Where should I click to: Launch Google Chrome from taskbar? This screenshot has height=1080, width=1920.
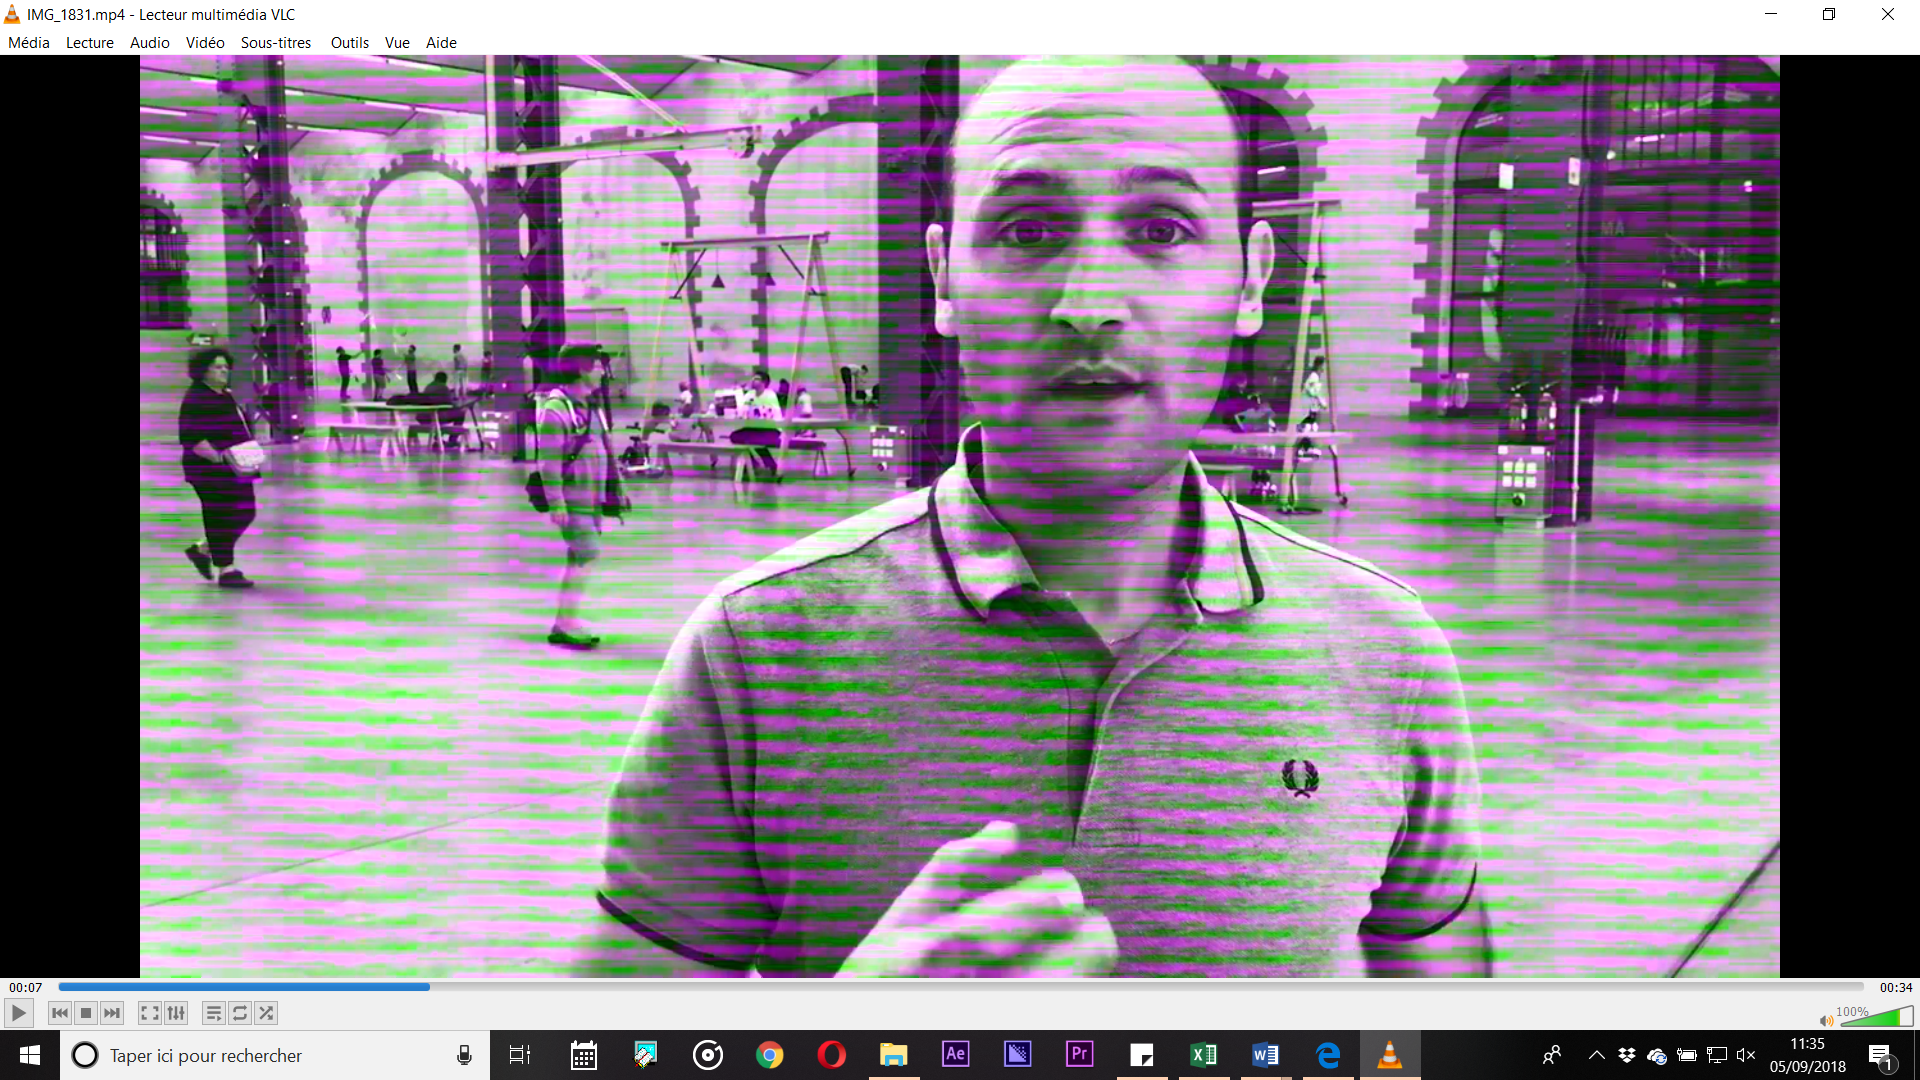[770, 1055]
